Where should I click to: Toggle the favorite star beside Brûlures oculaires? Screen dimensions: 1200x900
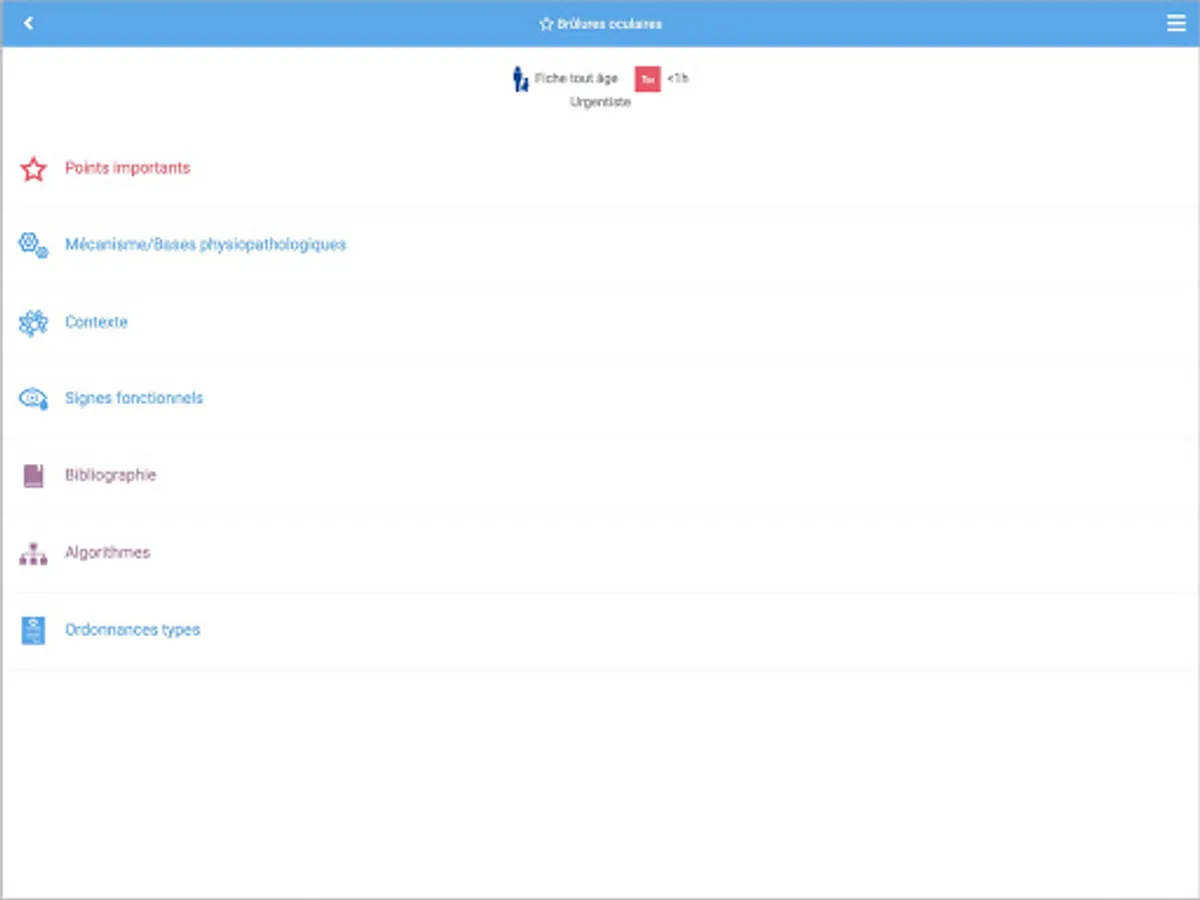click(x=546, y=24)
